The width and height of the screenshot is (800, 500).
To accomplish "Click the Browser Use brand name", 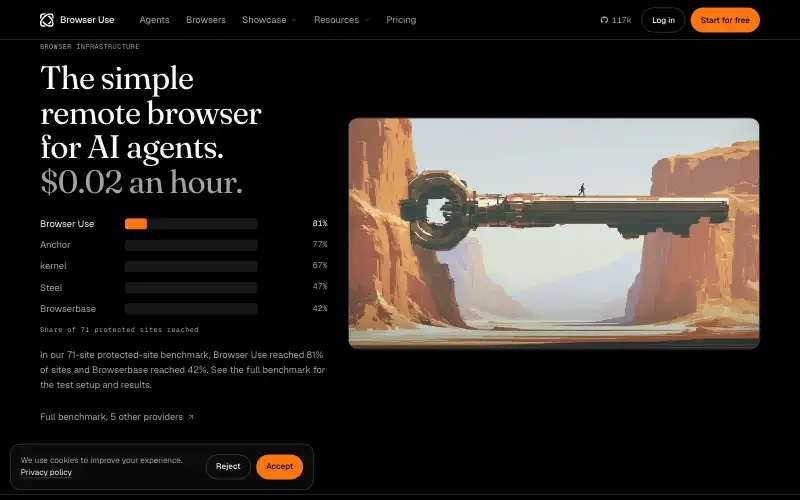I will click(x=87, y=20).
